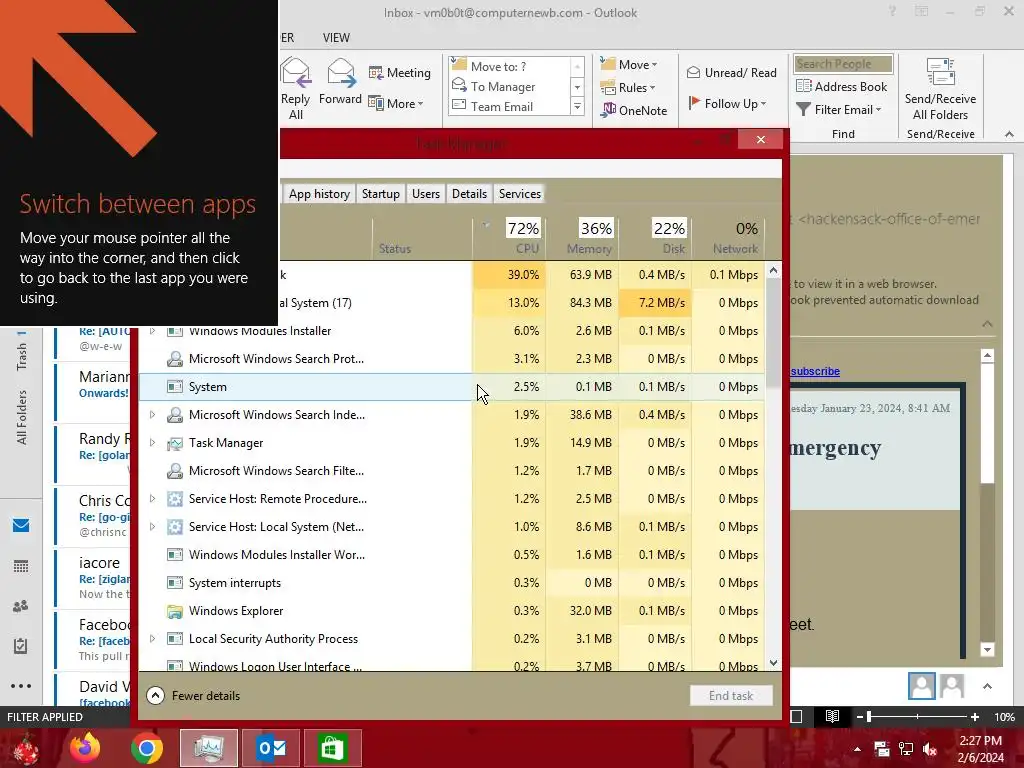Expand Service Host: Remote Procedure row
1024x768 pixels.
coord(152,499)
